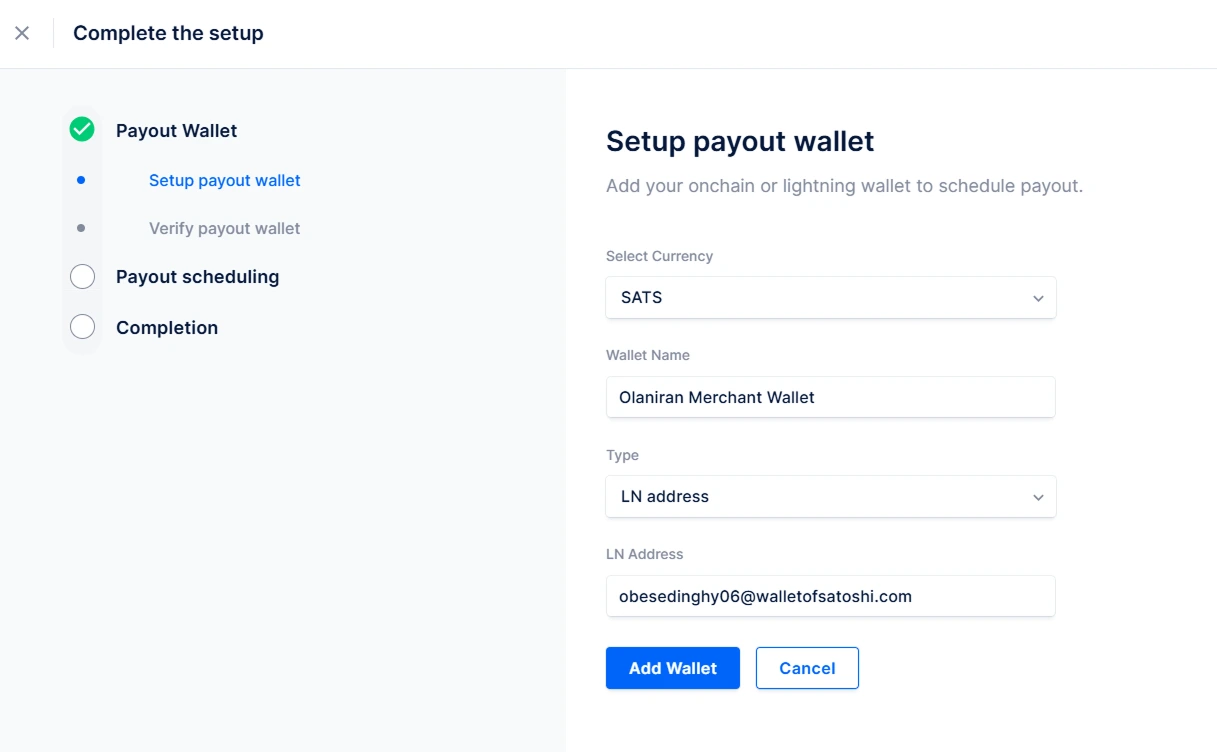Click the chevron on the Currency dropdown
The image size is (1217, 752).
pyautogui.click(x=1038, y=297)
